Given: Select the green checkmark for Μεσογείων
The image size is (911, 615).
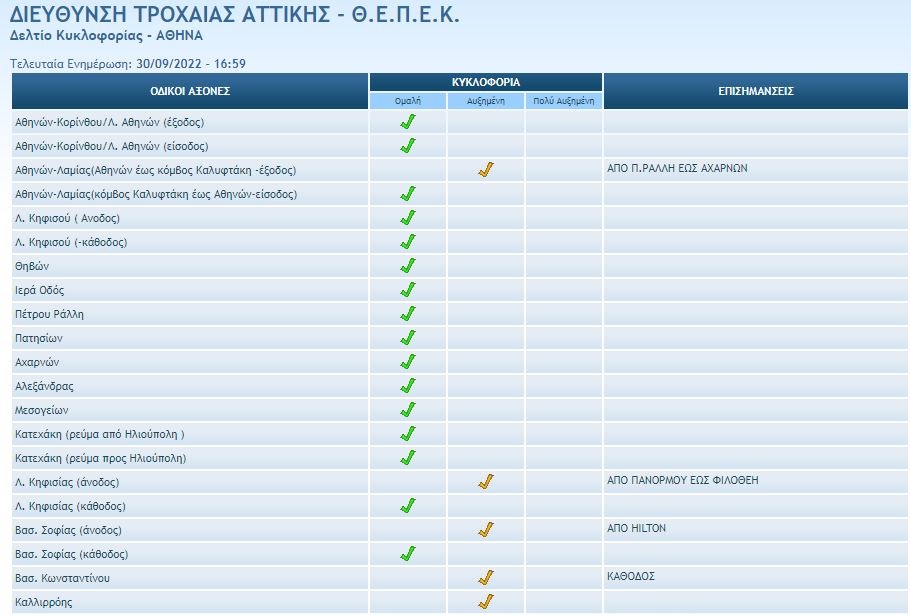Looking at the screenshot, I should [x=406, y=409].
